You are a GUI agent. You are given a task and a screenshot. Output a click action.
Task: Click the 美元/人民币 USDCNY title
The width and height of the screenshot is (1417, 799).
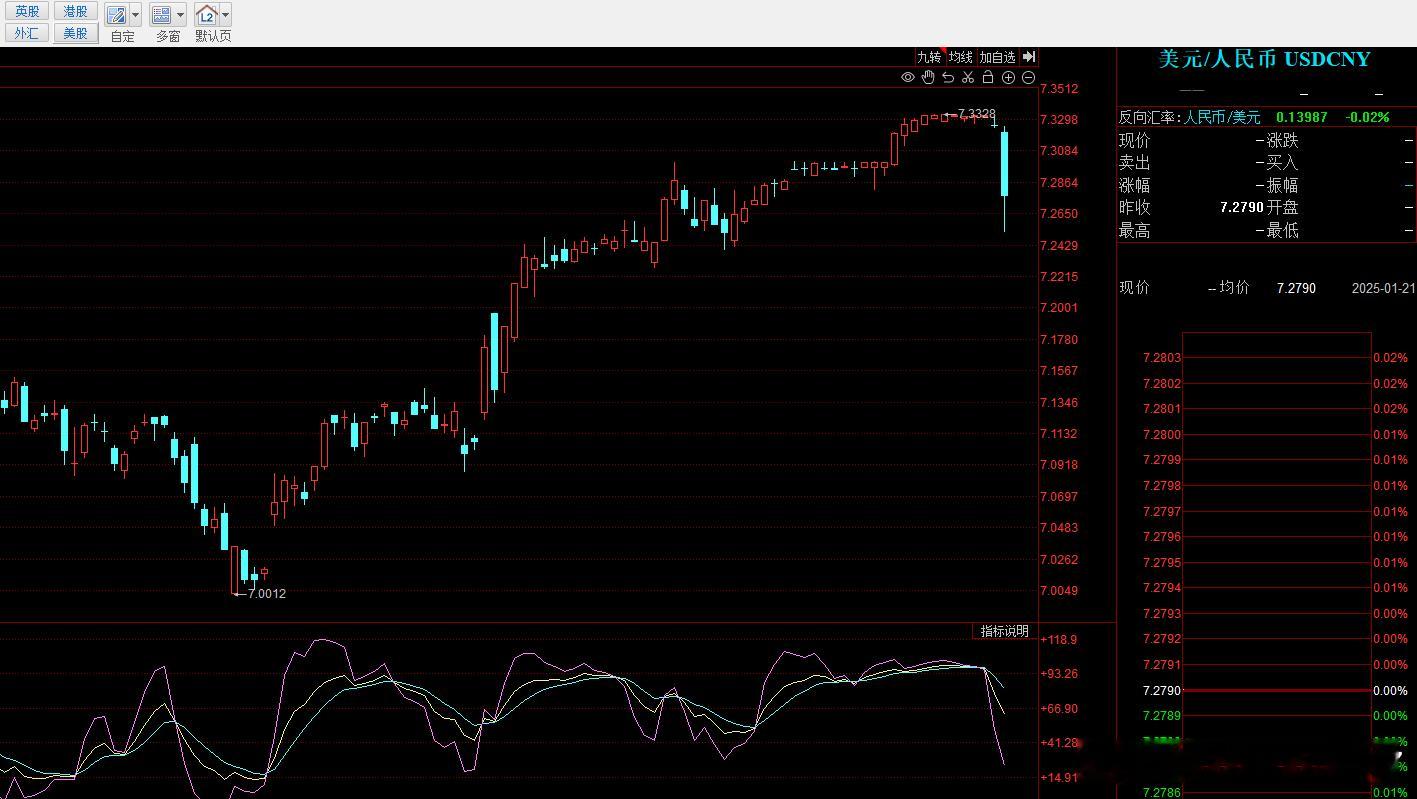pyautogui.click(x=1264, y=59)
